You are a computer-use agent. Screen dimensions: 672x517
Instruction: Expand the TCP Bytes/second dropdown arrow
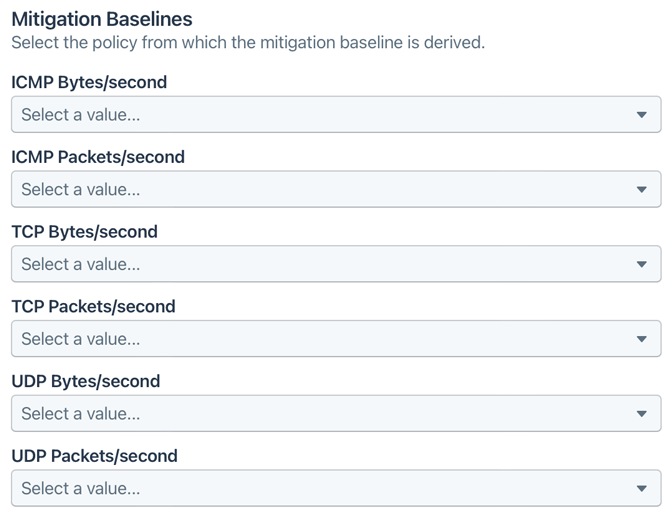(x=642, y=264)
